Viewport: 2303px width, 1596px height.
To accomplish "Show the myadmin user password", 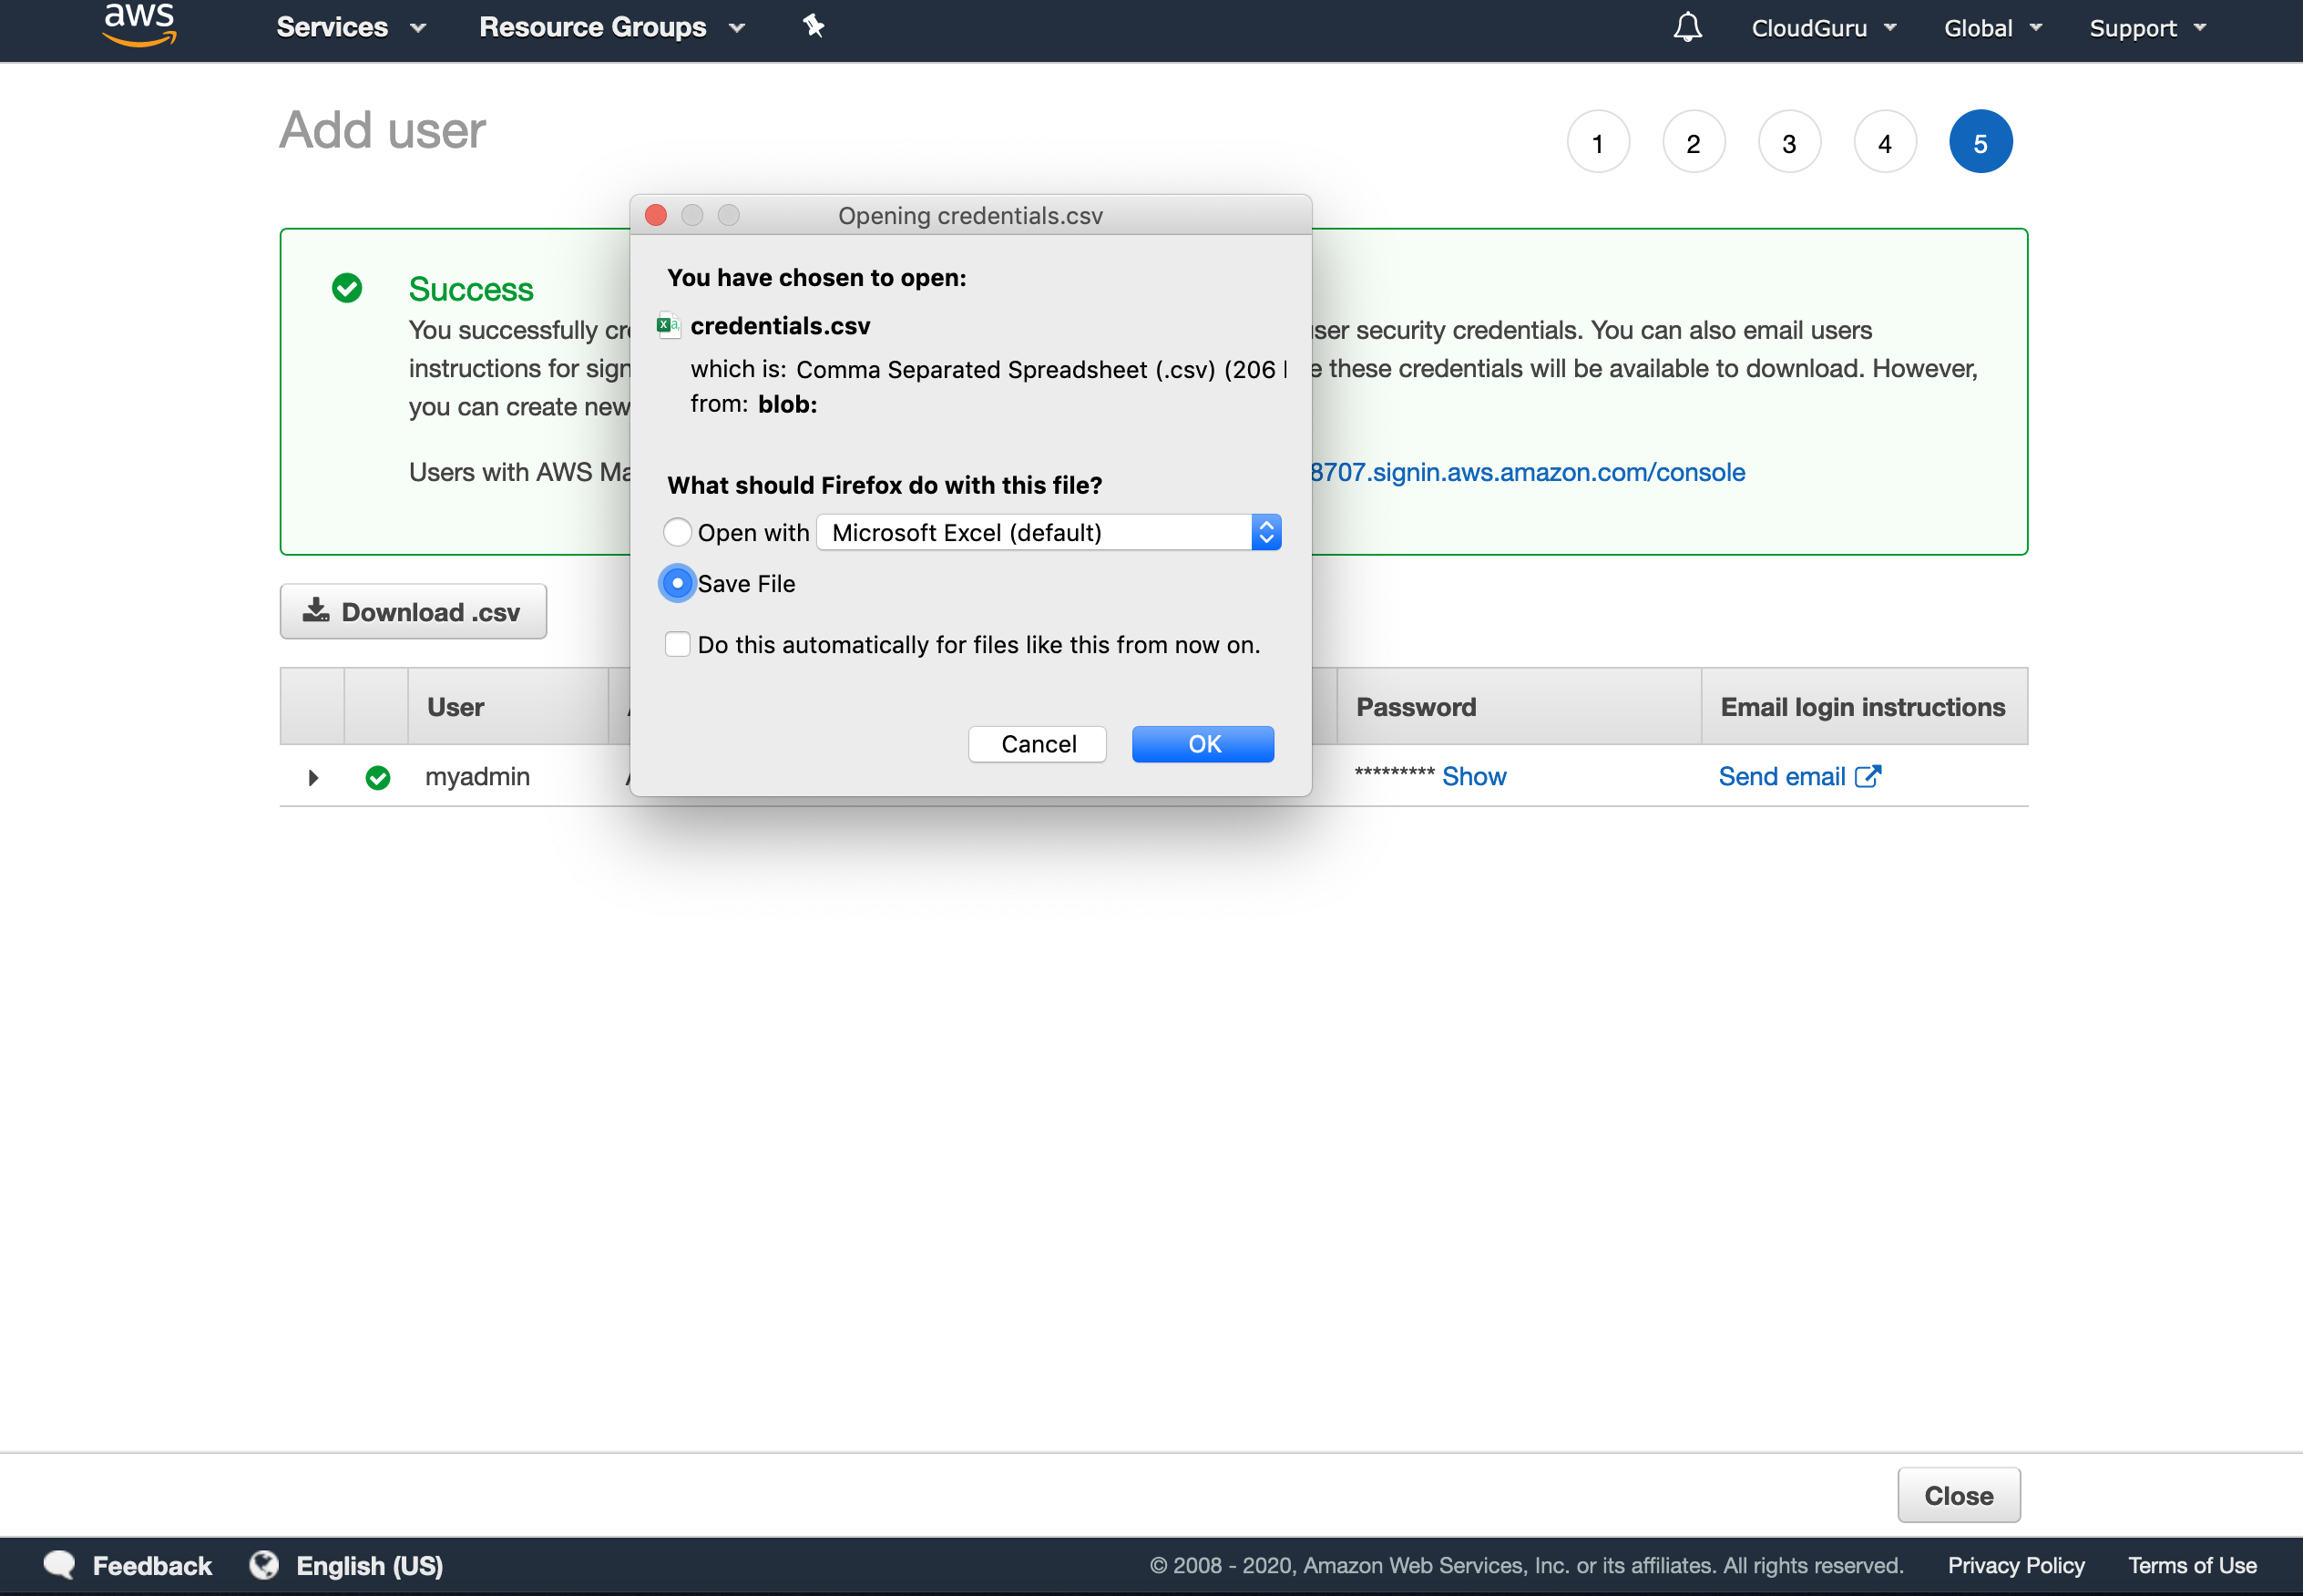I will (x=1473, y=776).
